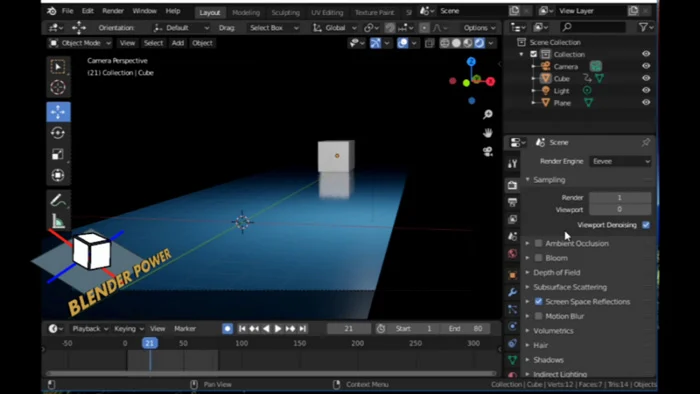Toggle the Collection exclude checkbox
The width and height of the screenshot is (700, 394).
pyautogui.click(x=533, y=54)
